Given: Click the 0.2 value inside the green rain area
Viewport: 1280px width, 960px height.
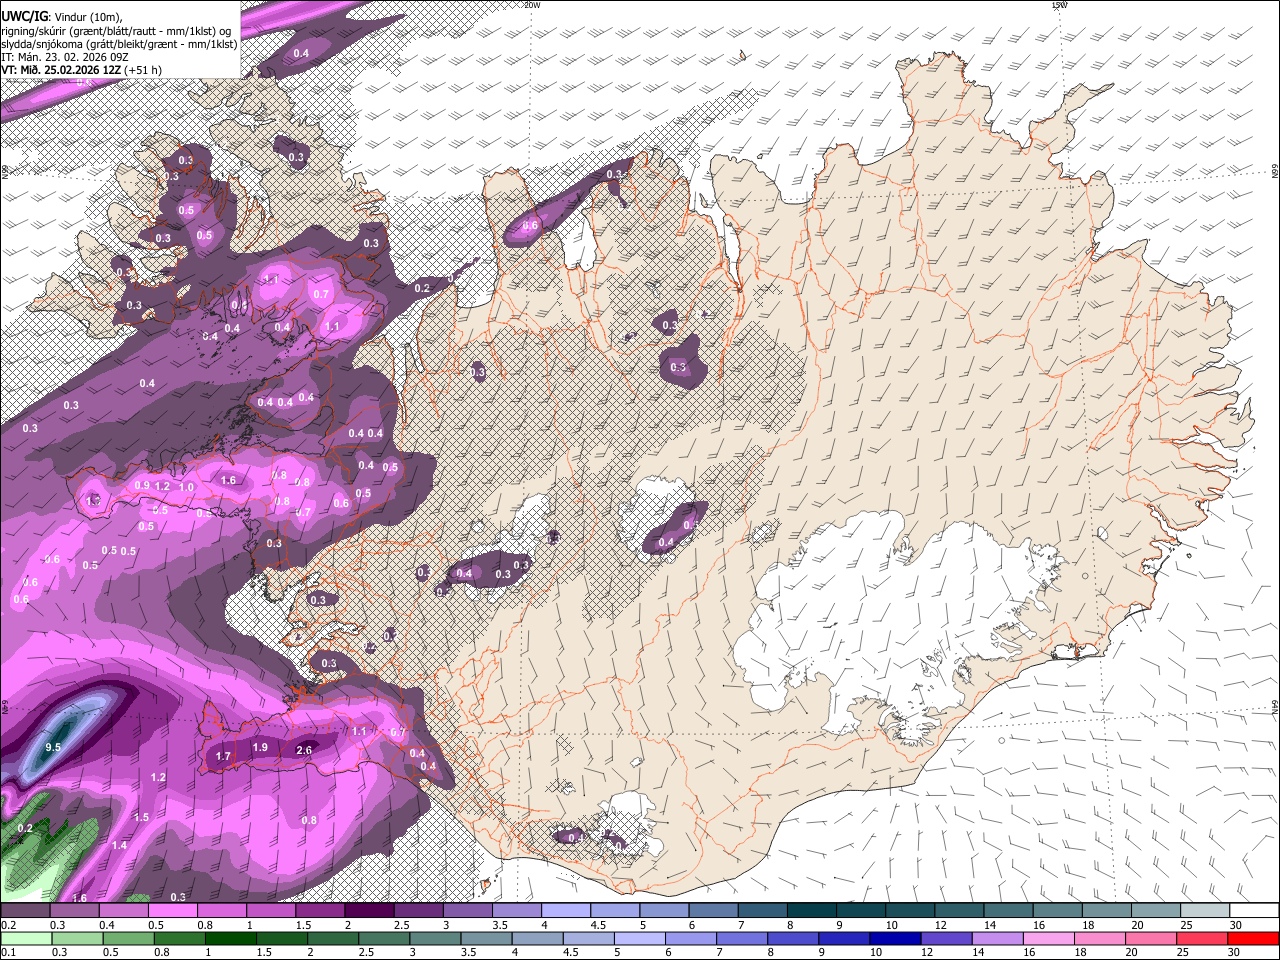Looking at the screenshot, I should coord(25,828).
